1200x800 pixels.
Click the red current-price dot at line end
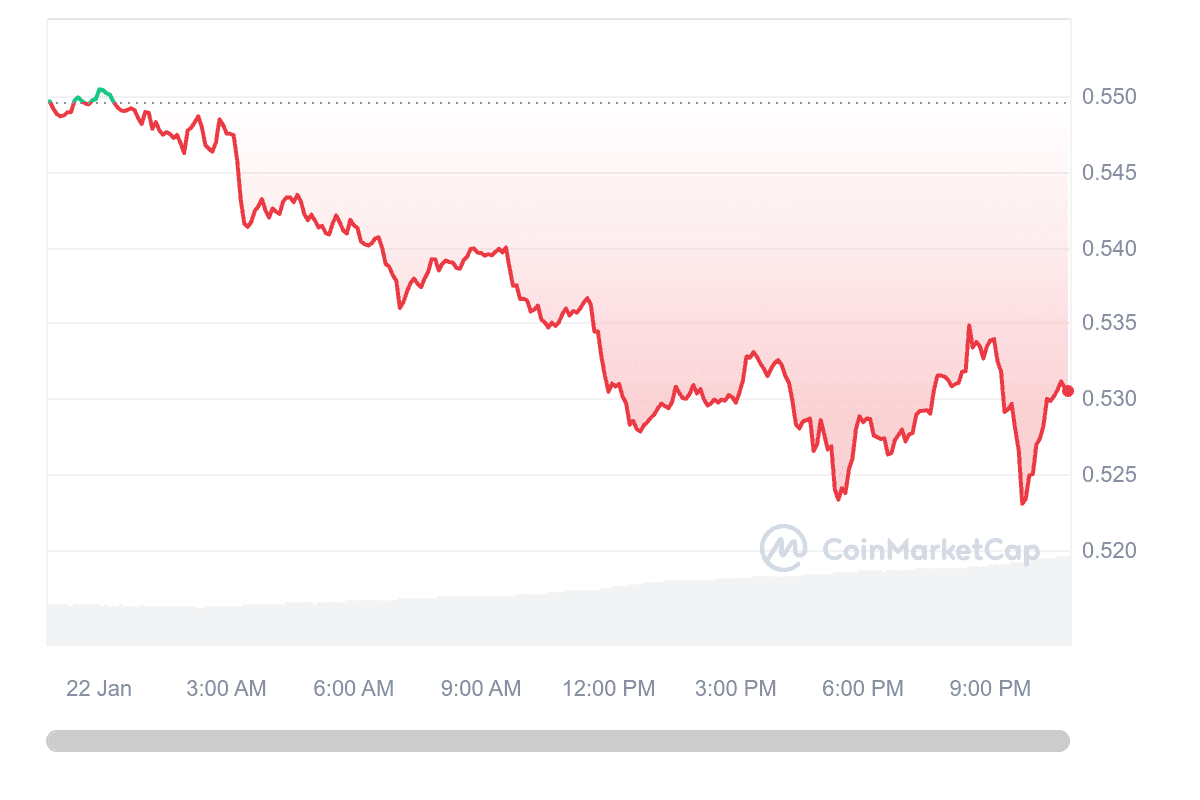coord(1068,391)
